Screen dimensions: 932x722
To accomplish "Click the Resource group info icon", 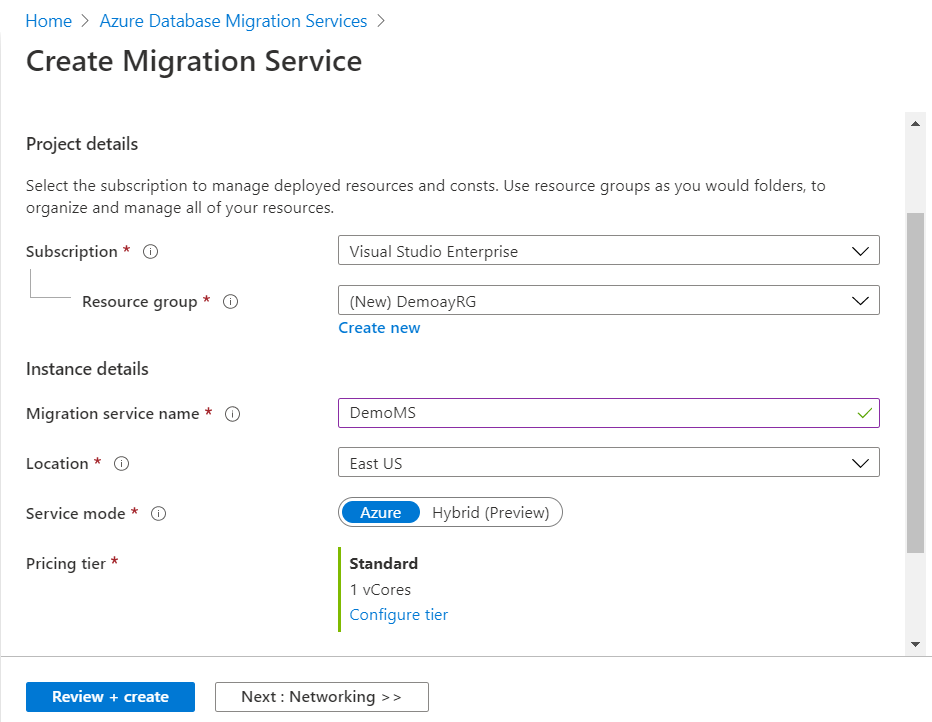I will (x=230, y=301).
